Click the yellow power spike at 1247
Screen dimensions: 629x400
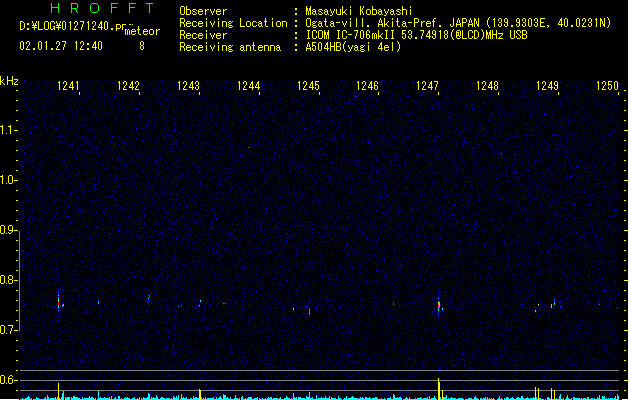(439, 388)
